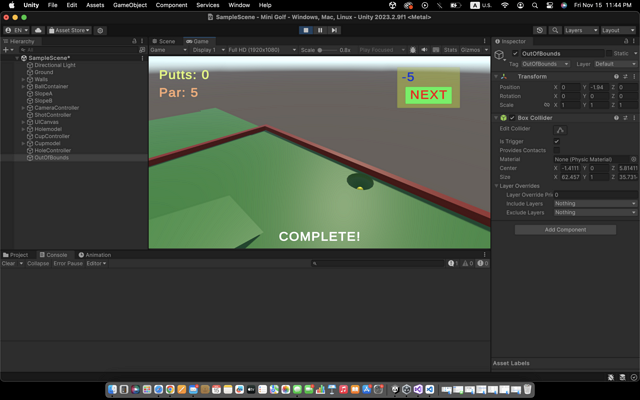Disable the Box Collider component checkbox
Image resolution: width=640 pixels, height=400 pixels.
click(x=512, y=118)
